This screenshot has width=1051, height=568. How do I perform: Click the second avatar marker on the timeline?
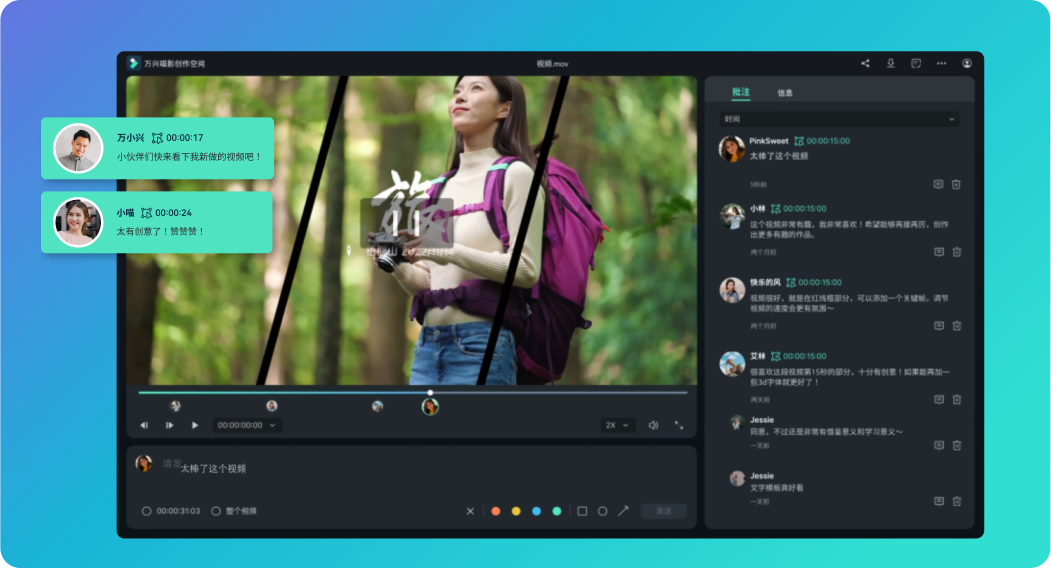point(271,406)
